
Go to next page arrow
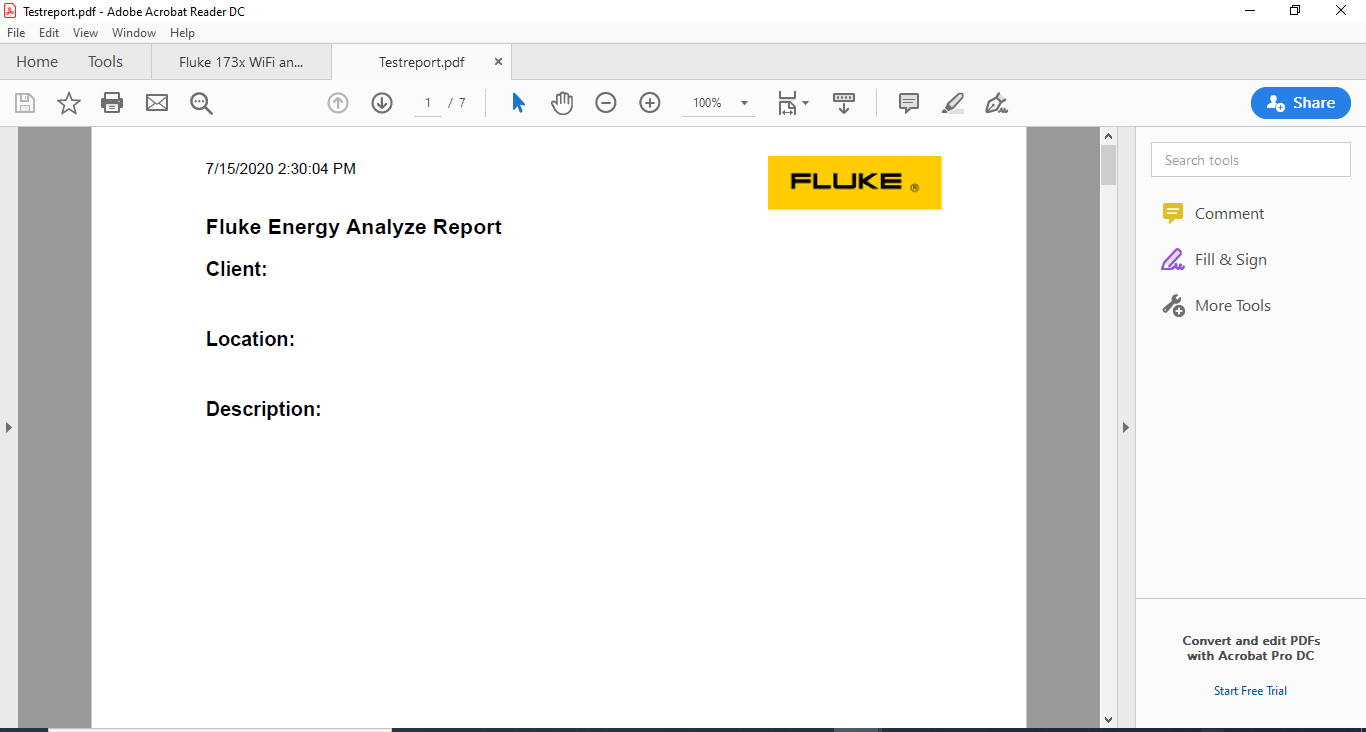382,103
